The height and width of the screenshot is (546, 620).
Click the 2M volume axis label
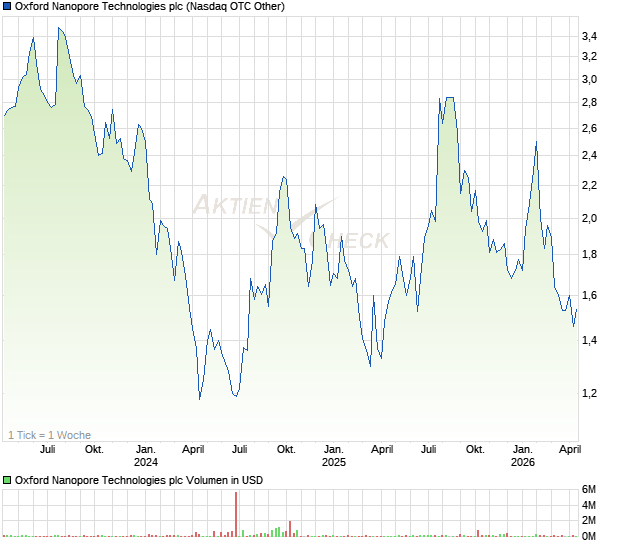(589, 520)
